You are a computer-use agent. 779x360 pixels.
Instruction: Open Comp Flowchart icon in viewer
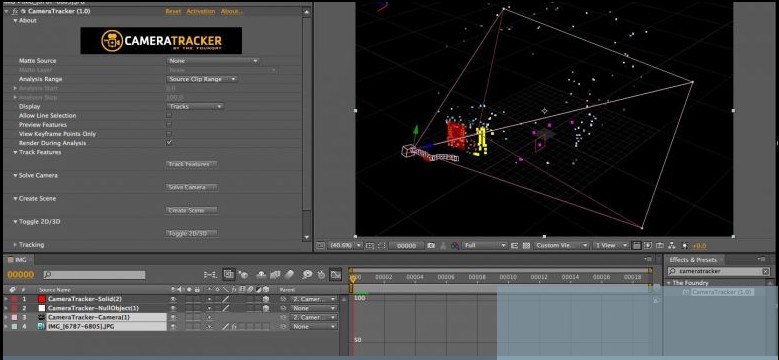coord(671,245)
